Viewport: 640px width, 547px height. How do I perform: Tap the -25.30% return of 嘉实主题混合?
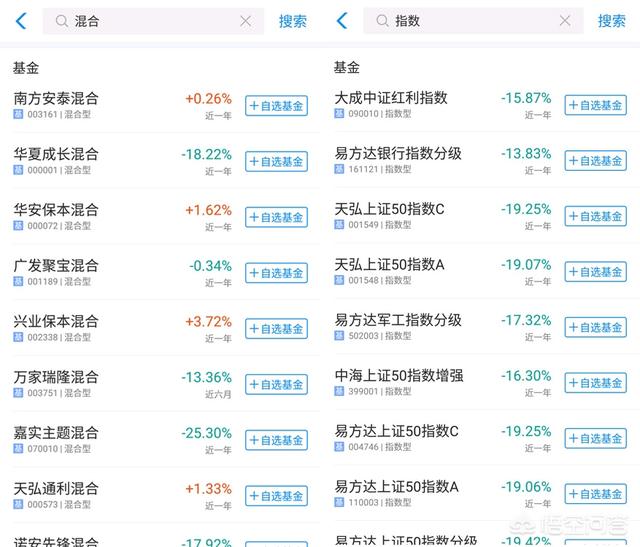pos(207,433)
